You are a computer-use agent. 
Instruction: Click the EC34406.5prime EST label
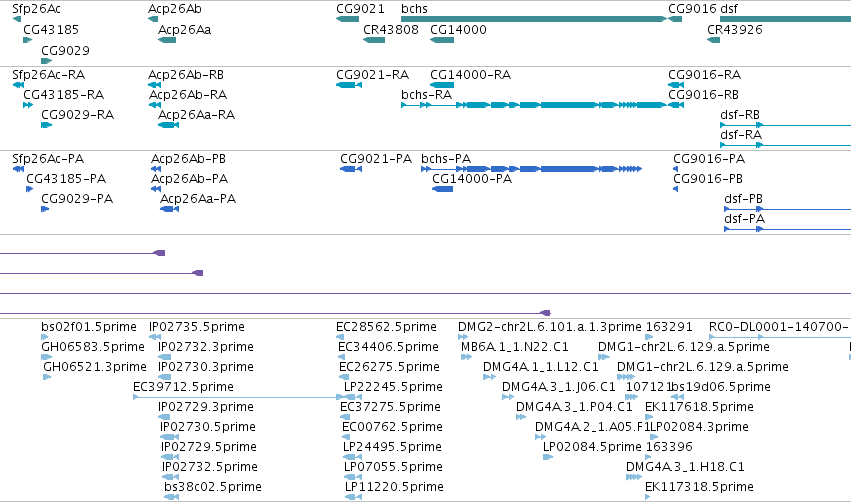(388, 347)
